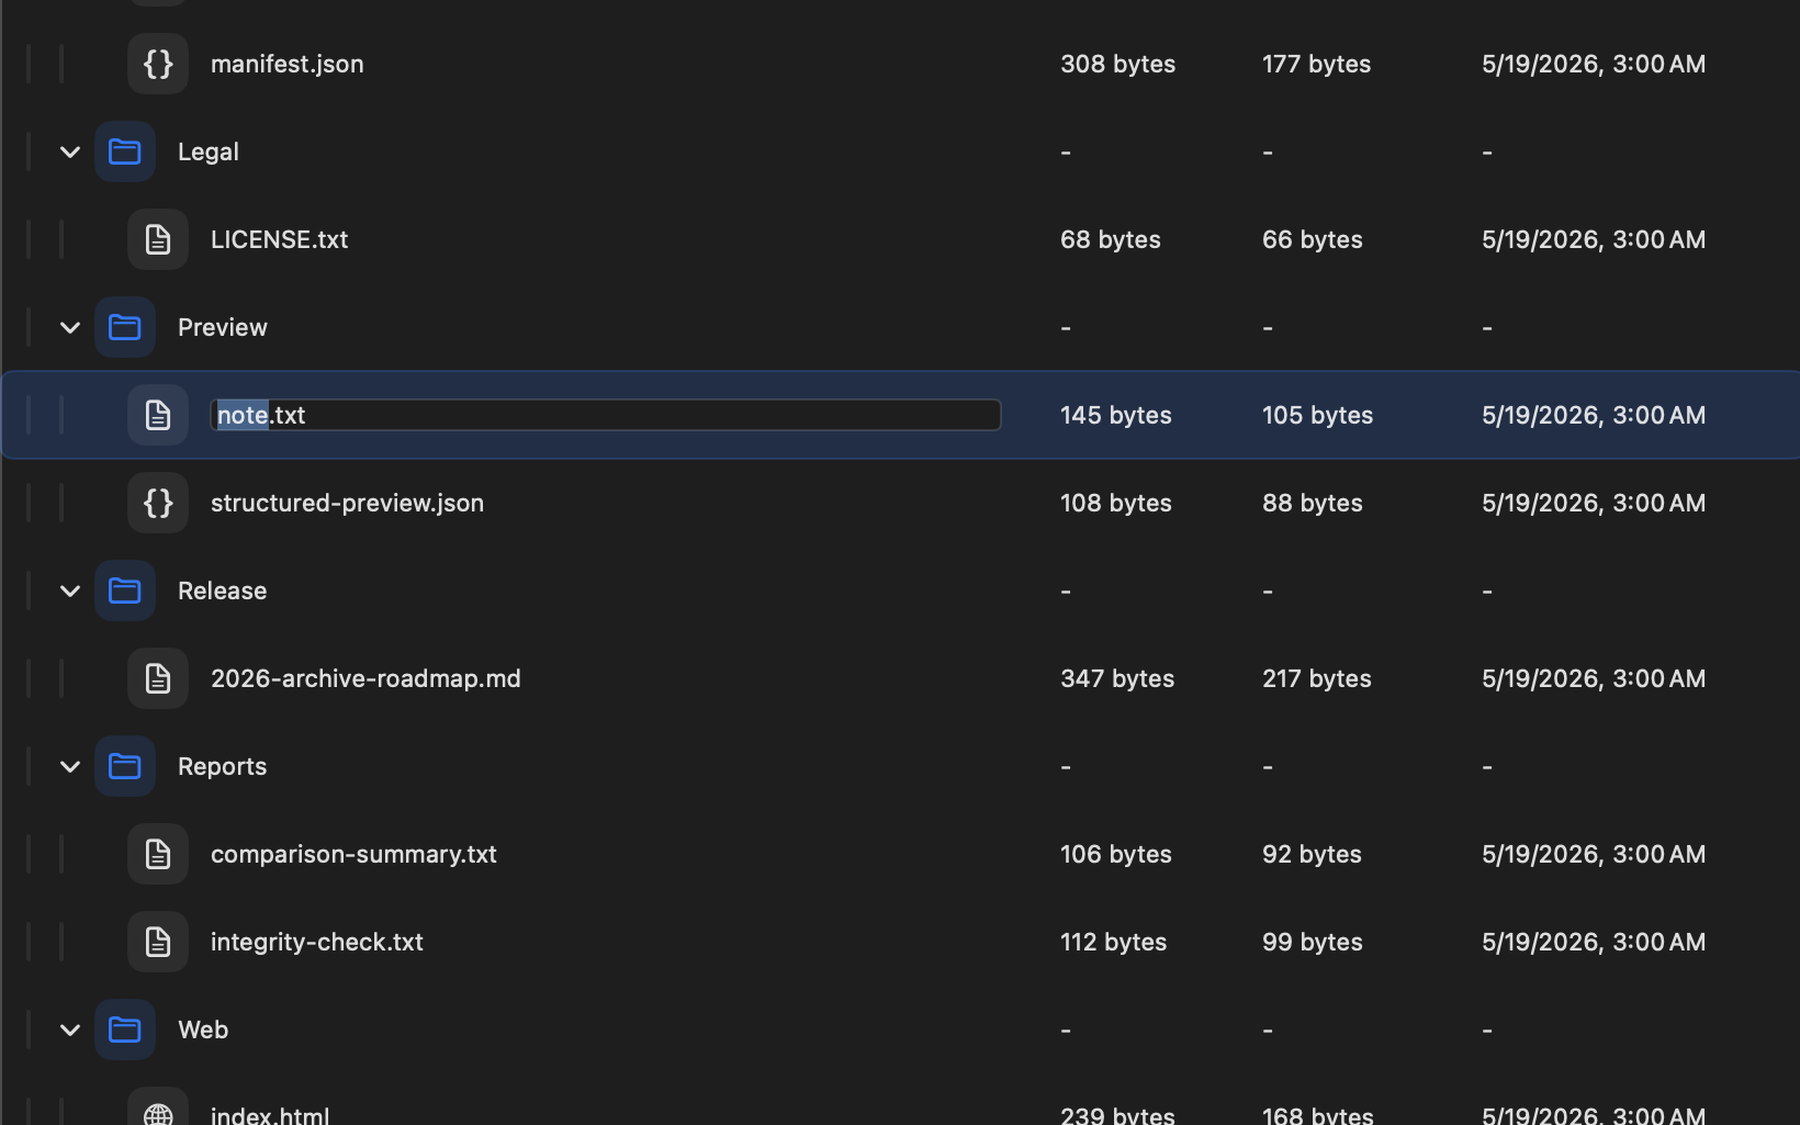
Task: Click the structured-preview.json braces icon
Action: [158, 503]
